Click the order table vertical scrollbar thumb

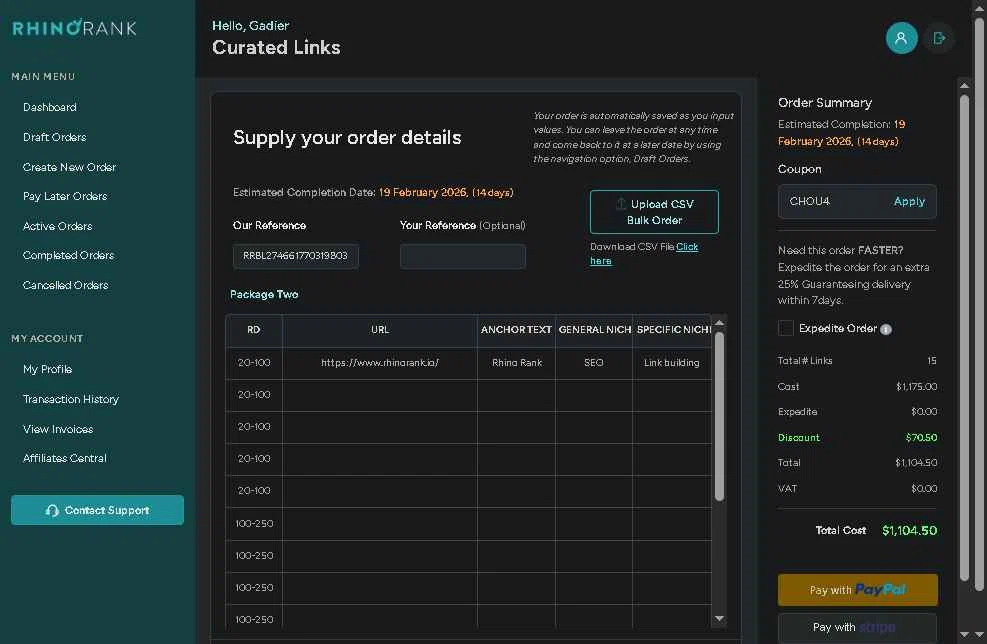[x=719, y=416]
